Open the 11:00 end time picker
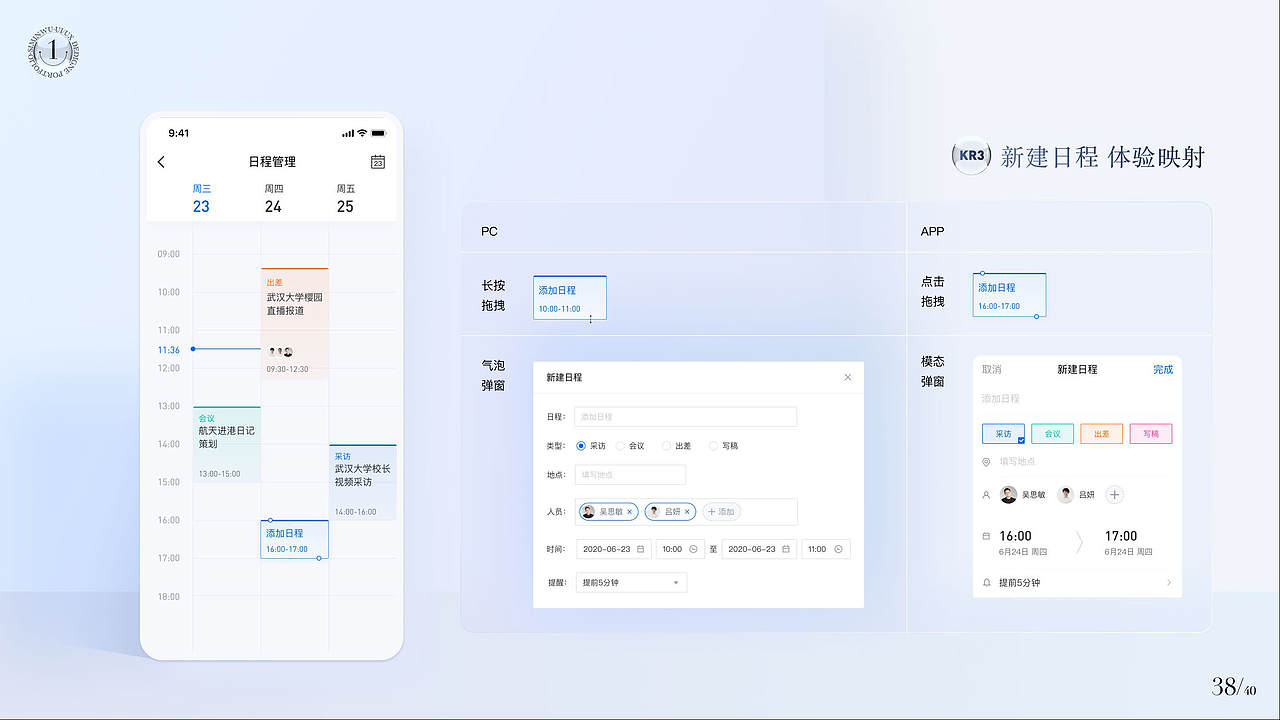This screenshot has height=720, width=1280. coord(826,549)
